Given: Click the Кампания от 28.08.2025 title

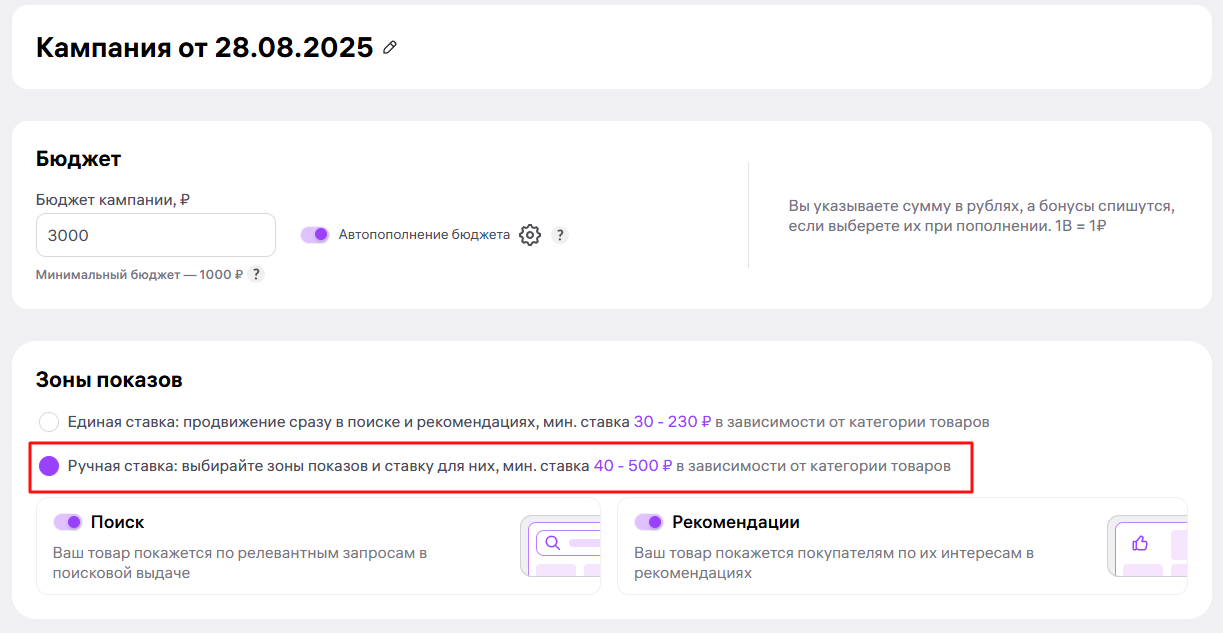Looking at the screenshot, I should coord(204,47).
